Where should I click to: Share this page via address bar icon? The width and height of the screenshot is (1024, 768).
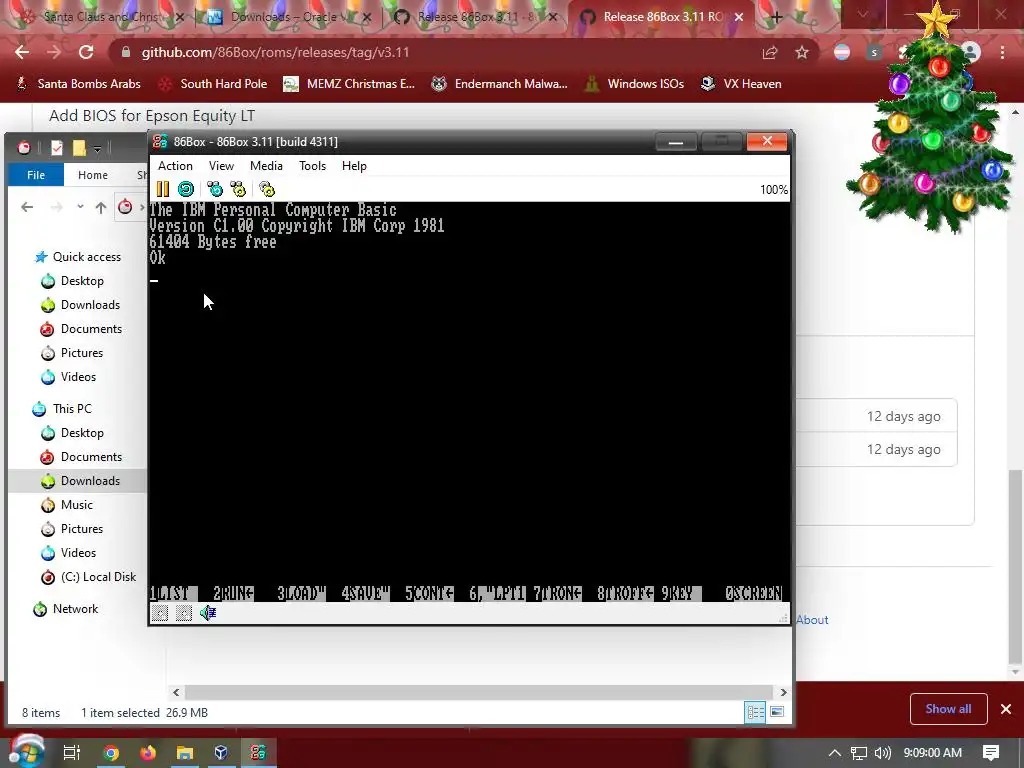(770, 52)
